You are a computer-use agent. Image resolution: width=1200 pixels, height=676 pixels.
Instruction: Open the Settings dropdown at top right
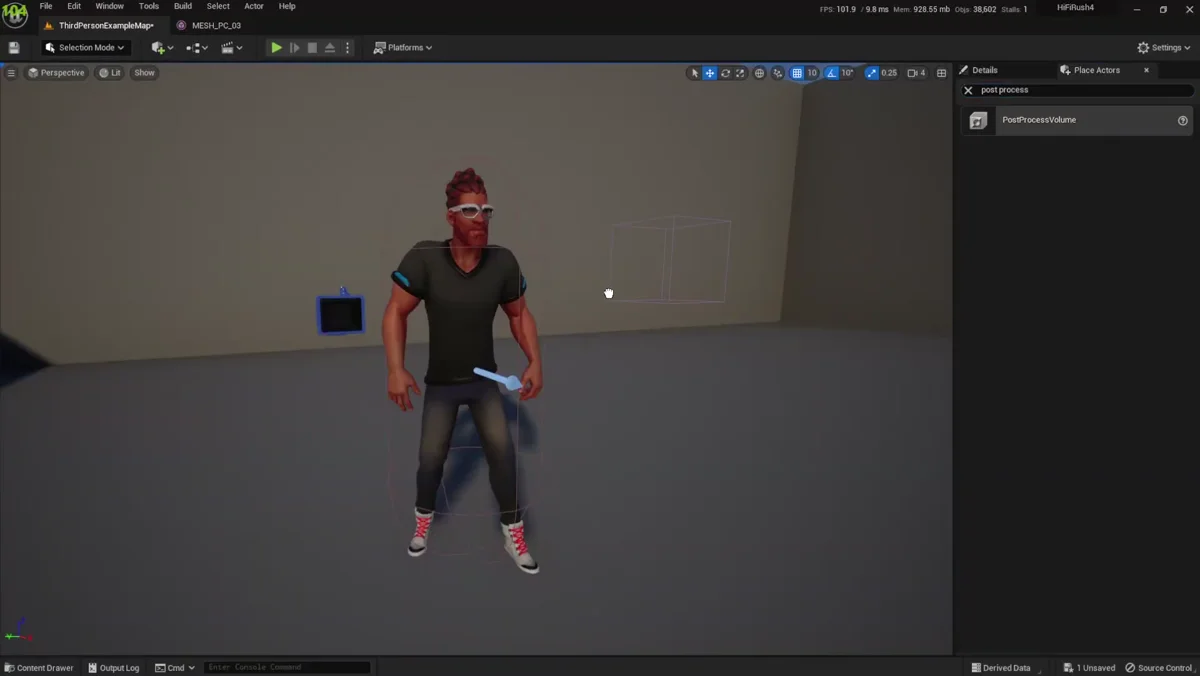pyautogui.click(x=1164, y=47)
